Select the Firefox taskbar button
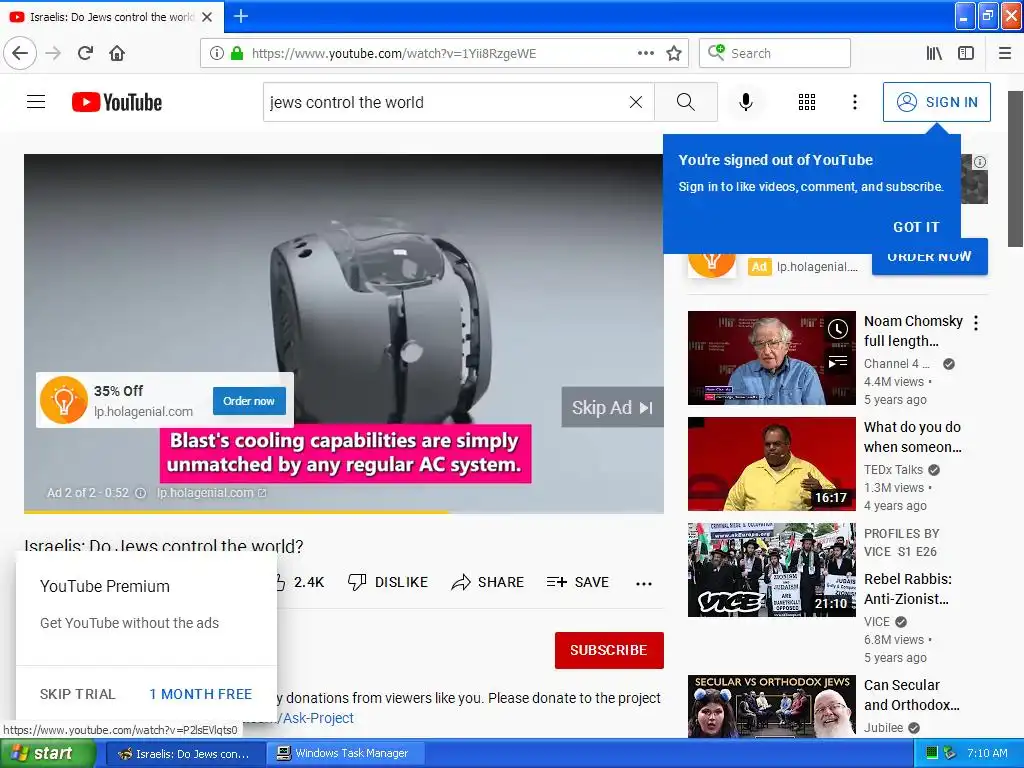1024x768 pixels. [x=185, y=753]
